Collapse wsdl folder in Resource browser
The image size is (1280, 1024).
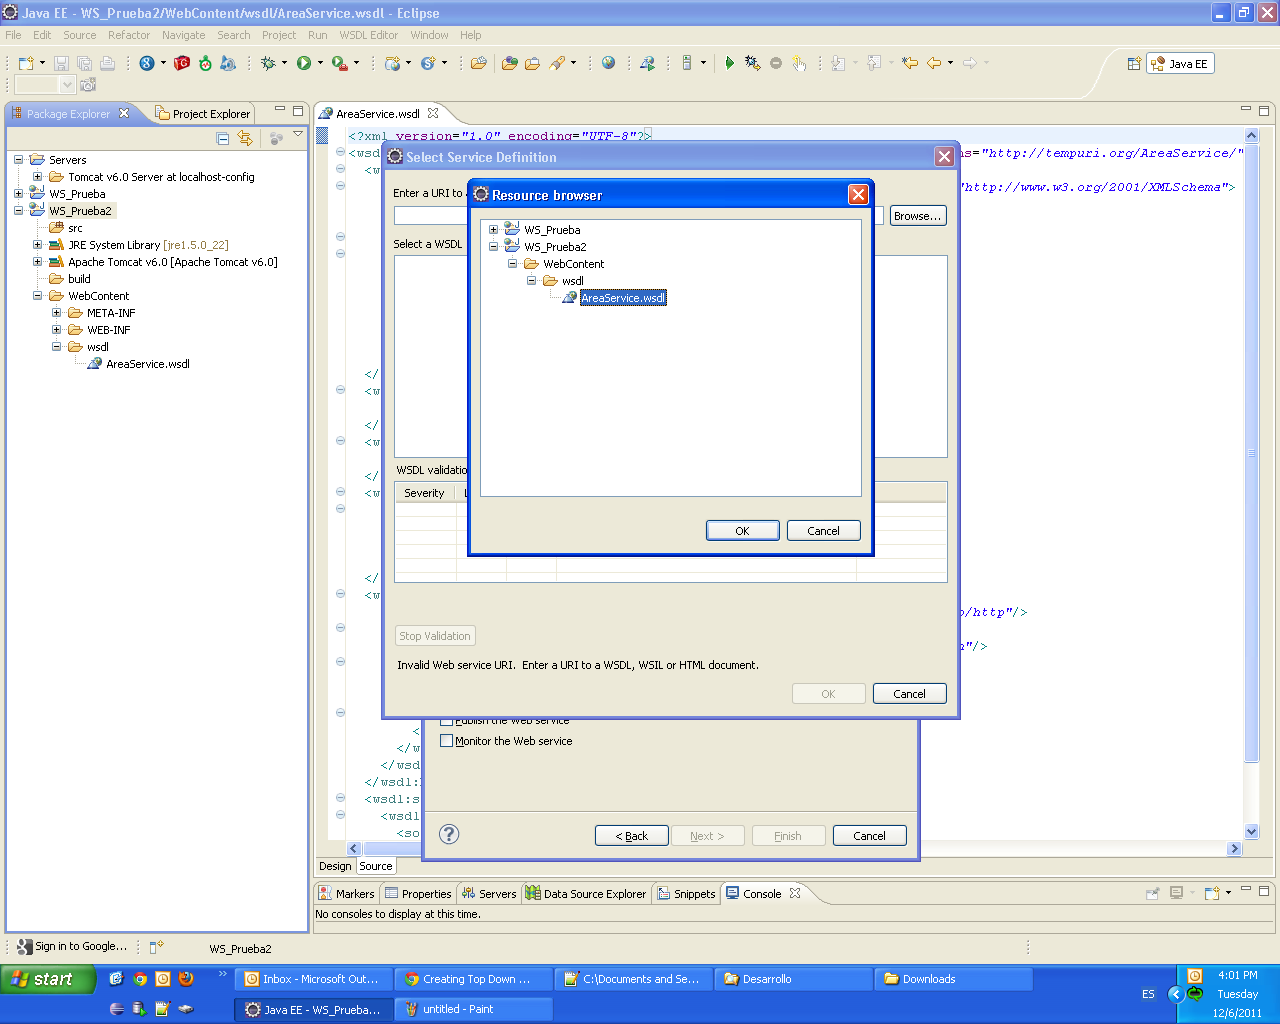coord(531,281)
